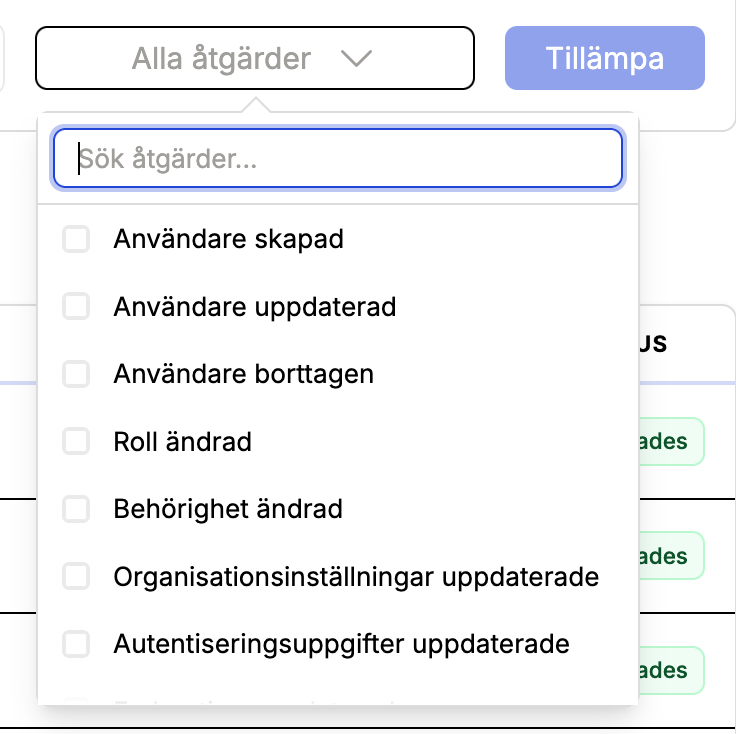Select the Behörighet ändrad checkbox
736x734 pixels.
click(76, 509)
